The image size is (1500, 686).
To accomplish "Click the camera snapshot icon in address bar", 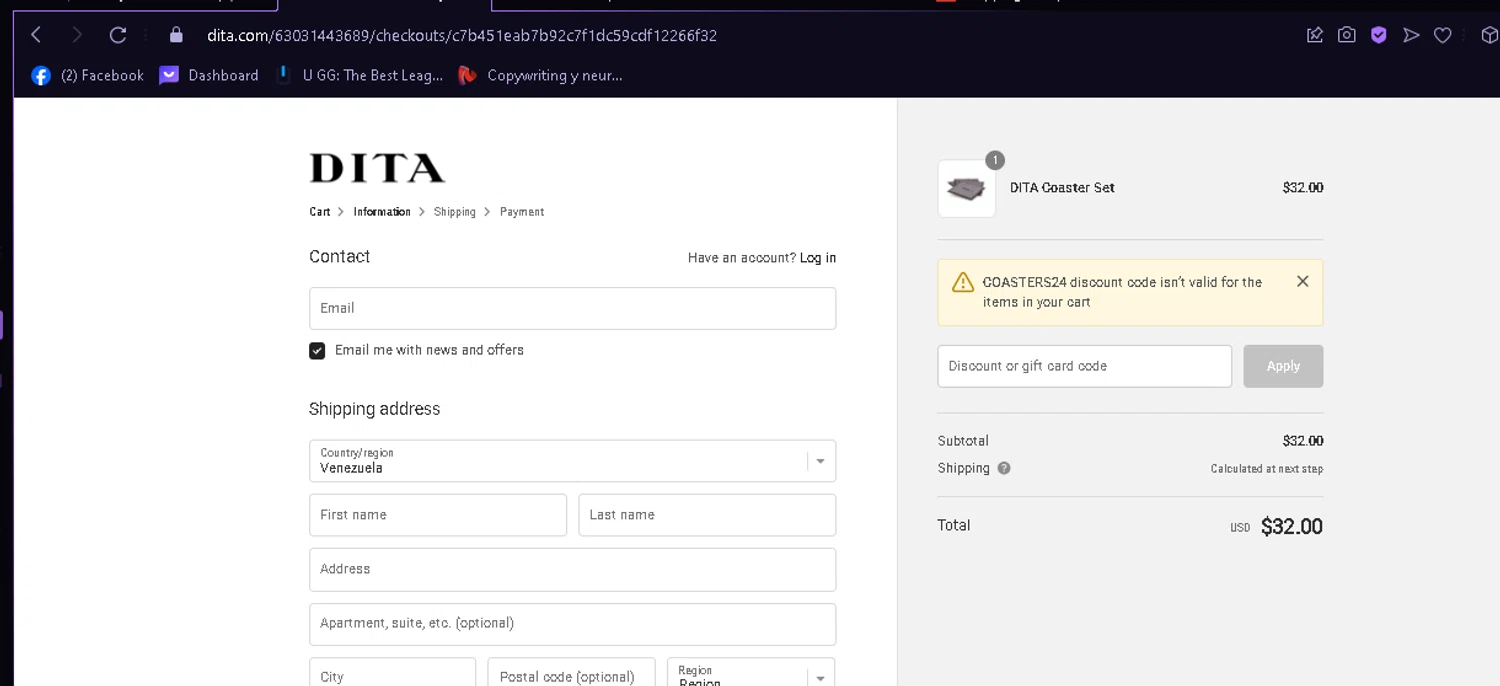I will tap(1347, 35).
